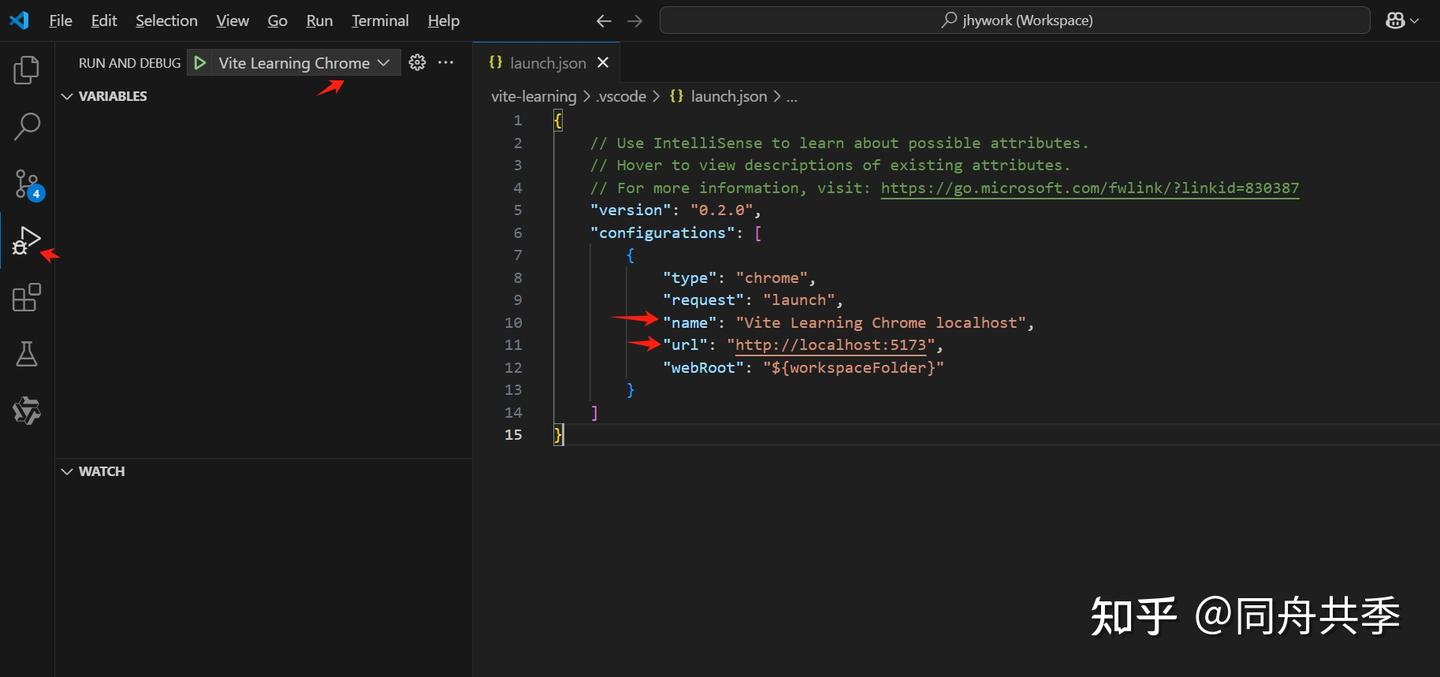Open the Extensions view icon
This screenshot has width=1440, height=677.
tap(26, 297)
